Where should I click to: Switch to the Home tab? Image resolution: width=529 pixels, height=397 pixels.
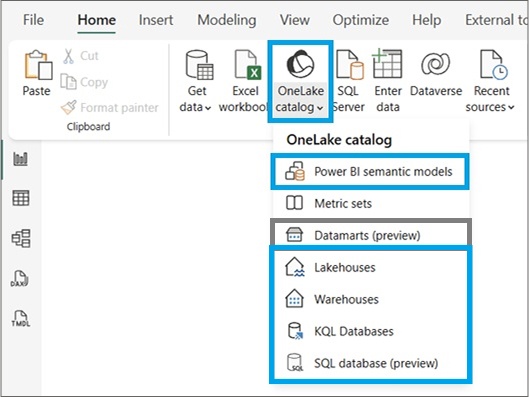(96, 20)
